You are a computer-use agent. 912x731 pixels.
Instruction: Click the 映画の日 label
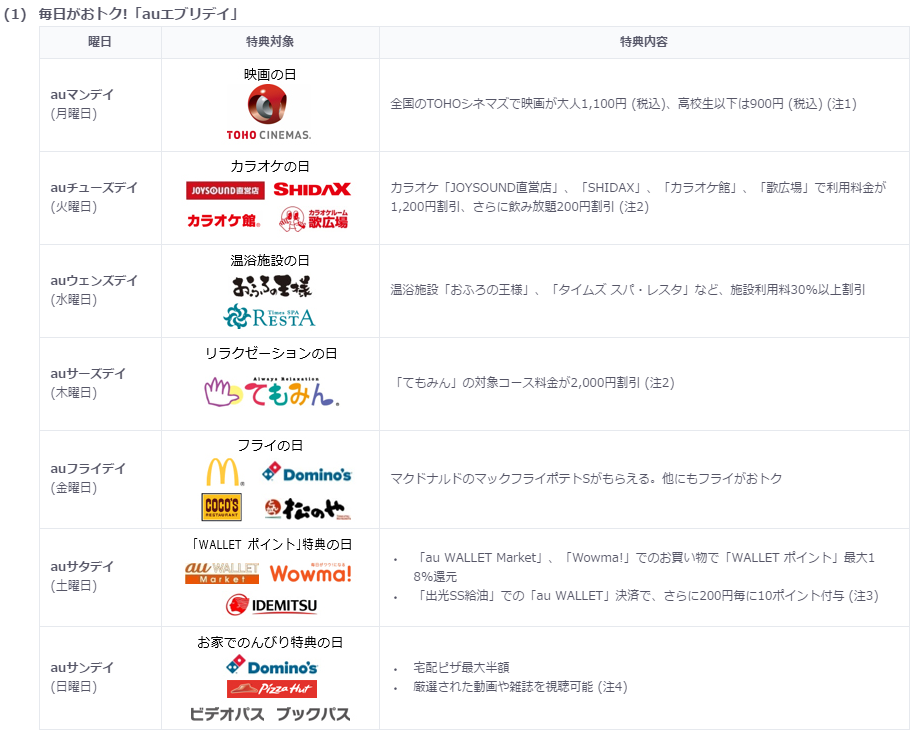tap(270, 74)
